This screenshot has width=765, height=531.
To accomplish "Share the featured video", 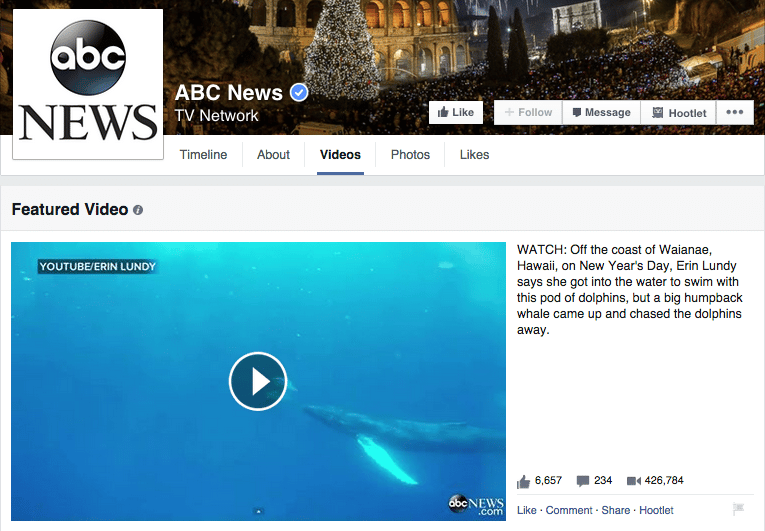I will pos(615,510).
